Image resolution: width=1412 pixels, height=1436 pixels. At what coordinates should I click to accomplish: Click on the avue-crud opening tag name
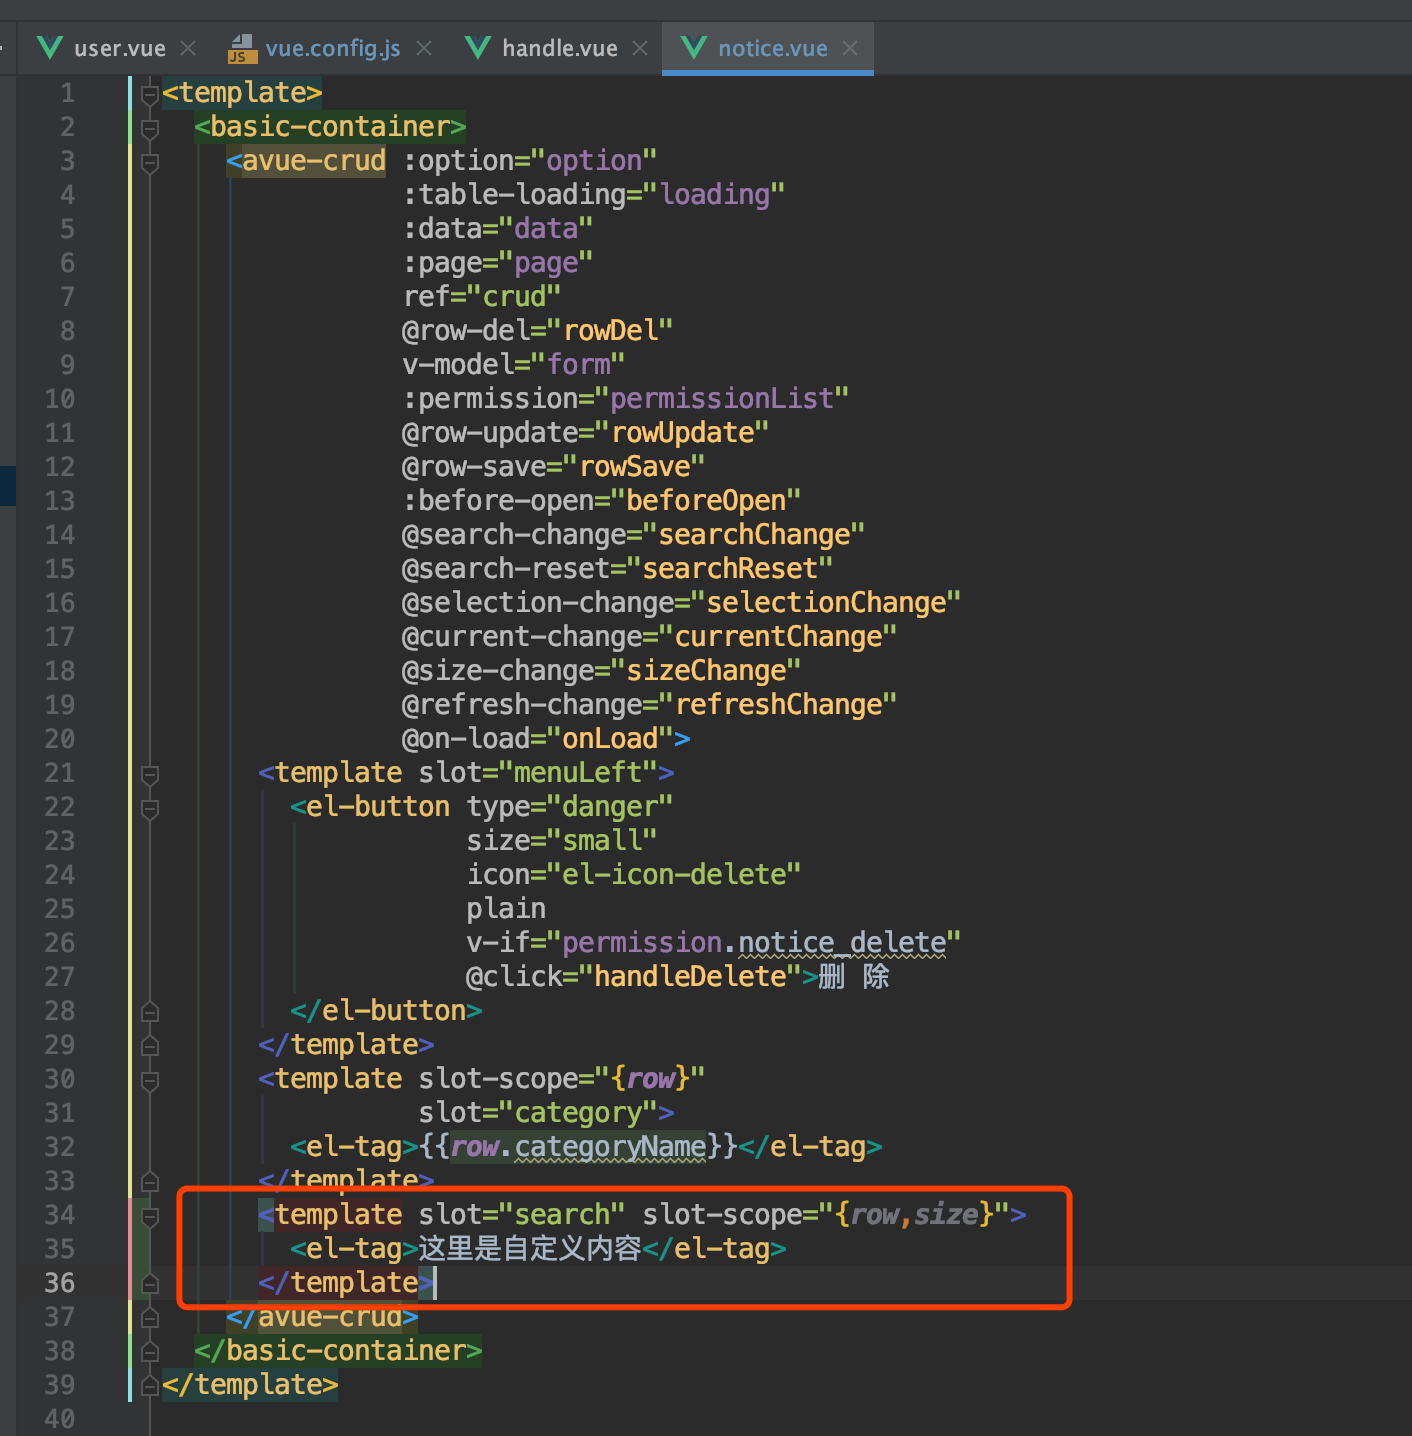(314, 161)
